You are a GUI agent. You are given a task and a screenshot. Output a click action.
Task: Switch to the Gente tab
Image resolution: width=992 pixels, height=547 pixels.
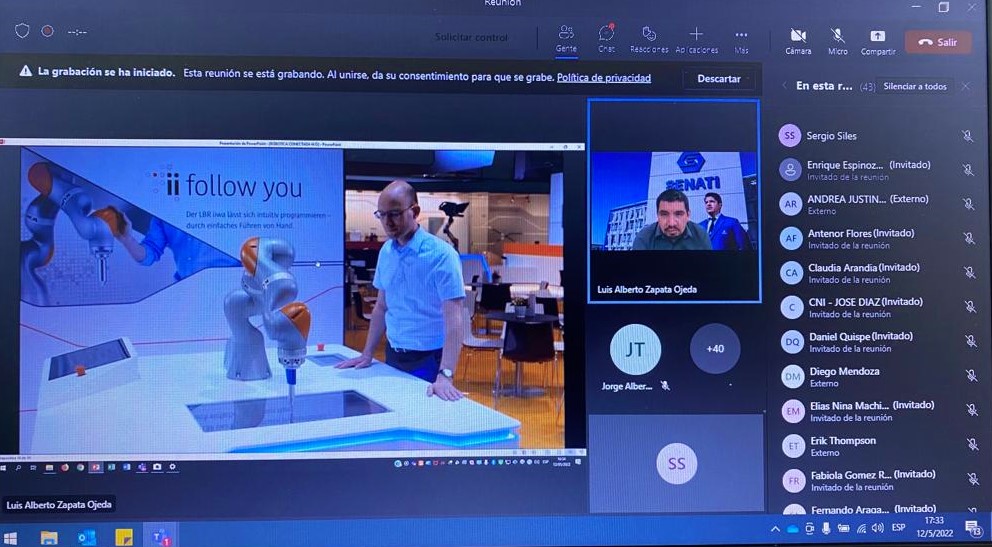click(566, 37)
